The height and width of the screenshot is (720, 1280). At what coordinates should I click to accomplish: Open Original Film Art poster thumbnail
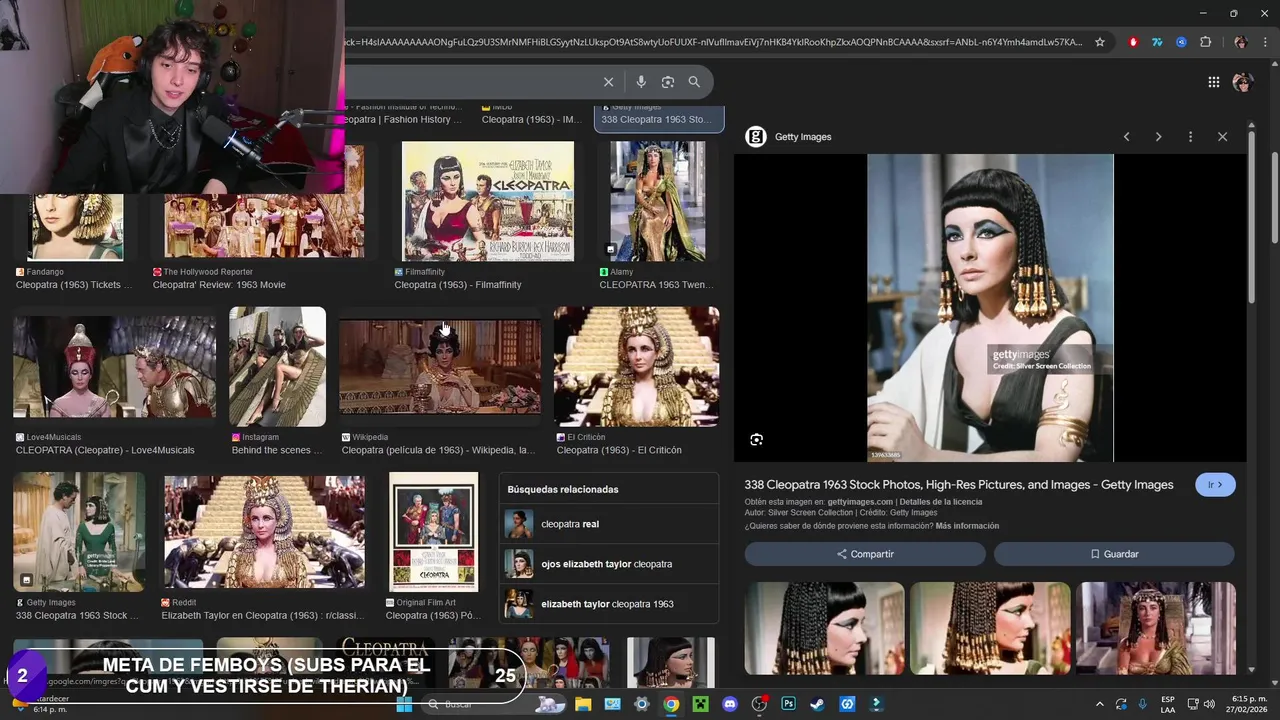pos(434,532)
